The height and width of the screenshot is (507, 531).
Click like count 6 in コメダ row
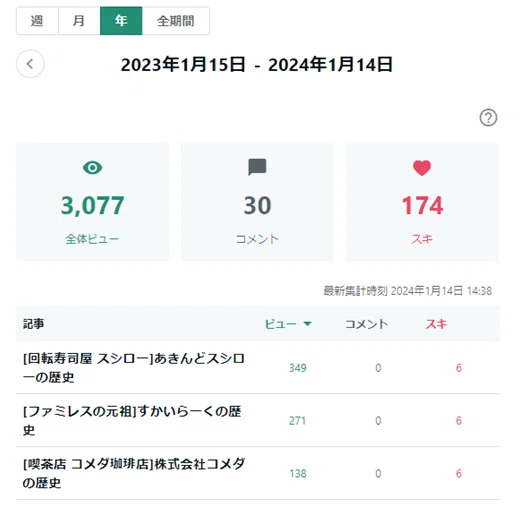tap(459, 473)
